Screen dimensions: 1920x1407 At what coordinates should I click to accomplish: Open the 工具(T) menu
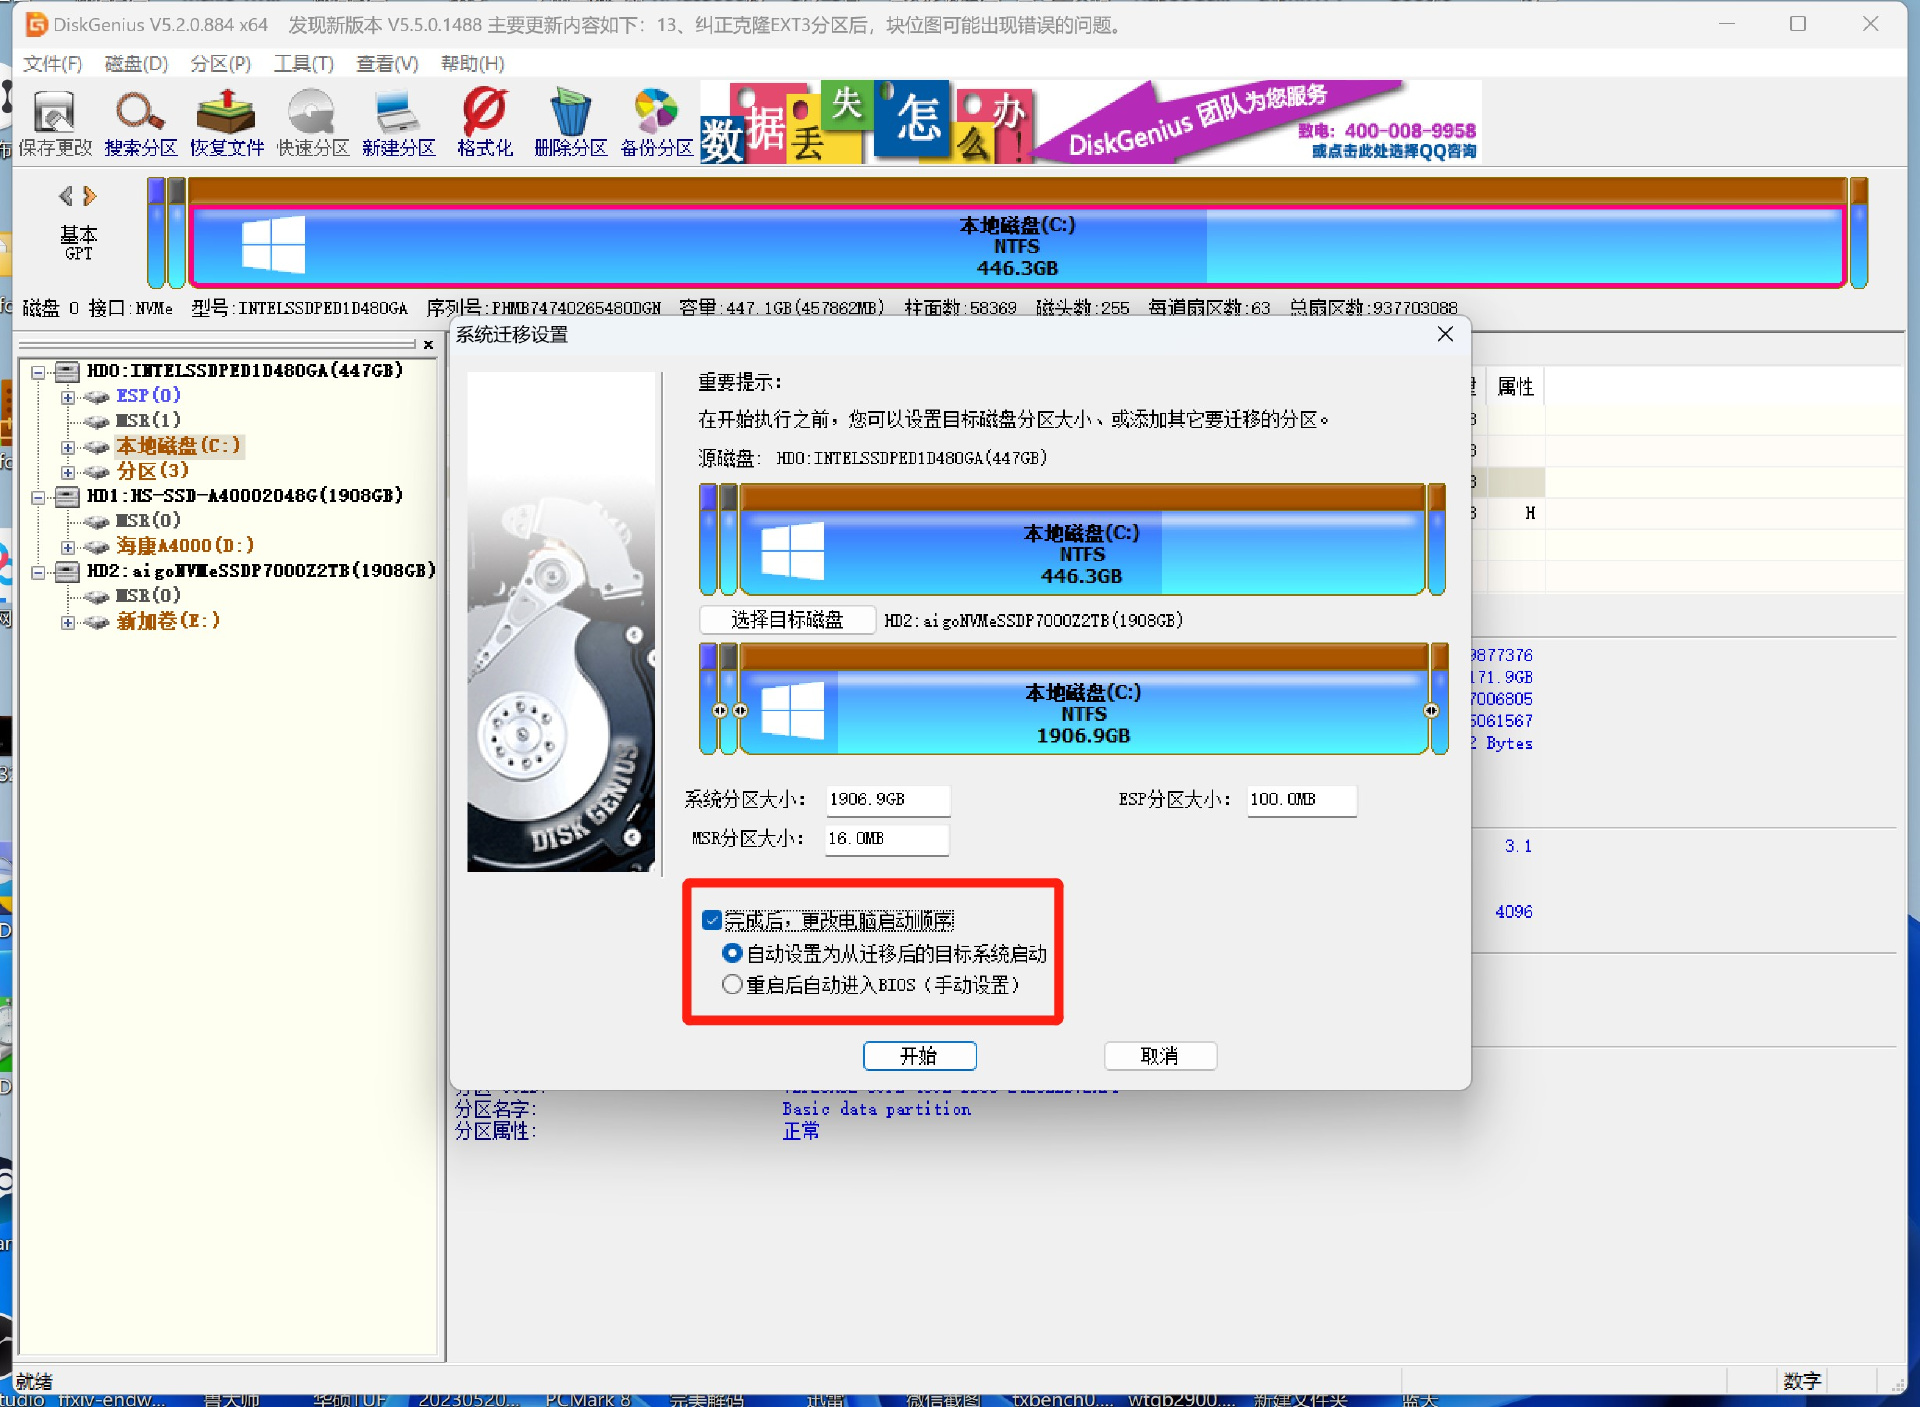[303, 64]
